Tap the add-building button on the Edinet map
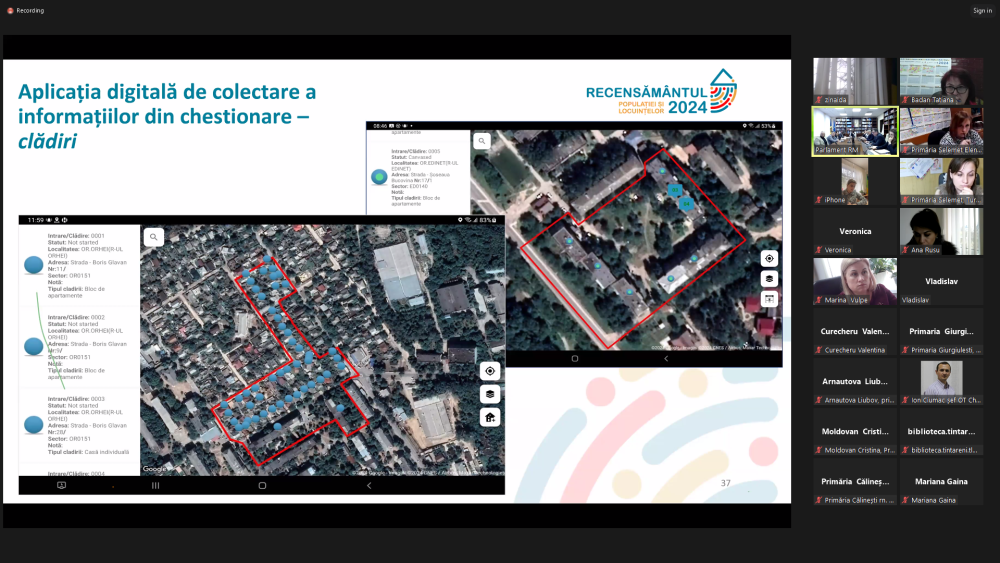 [x=769, y=299]
